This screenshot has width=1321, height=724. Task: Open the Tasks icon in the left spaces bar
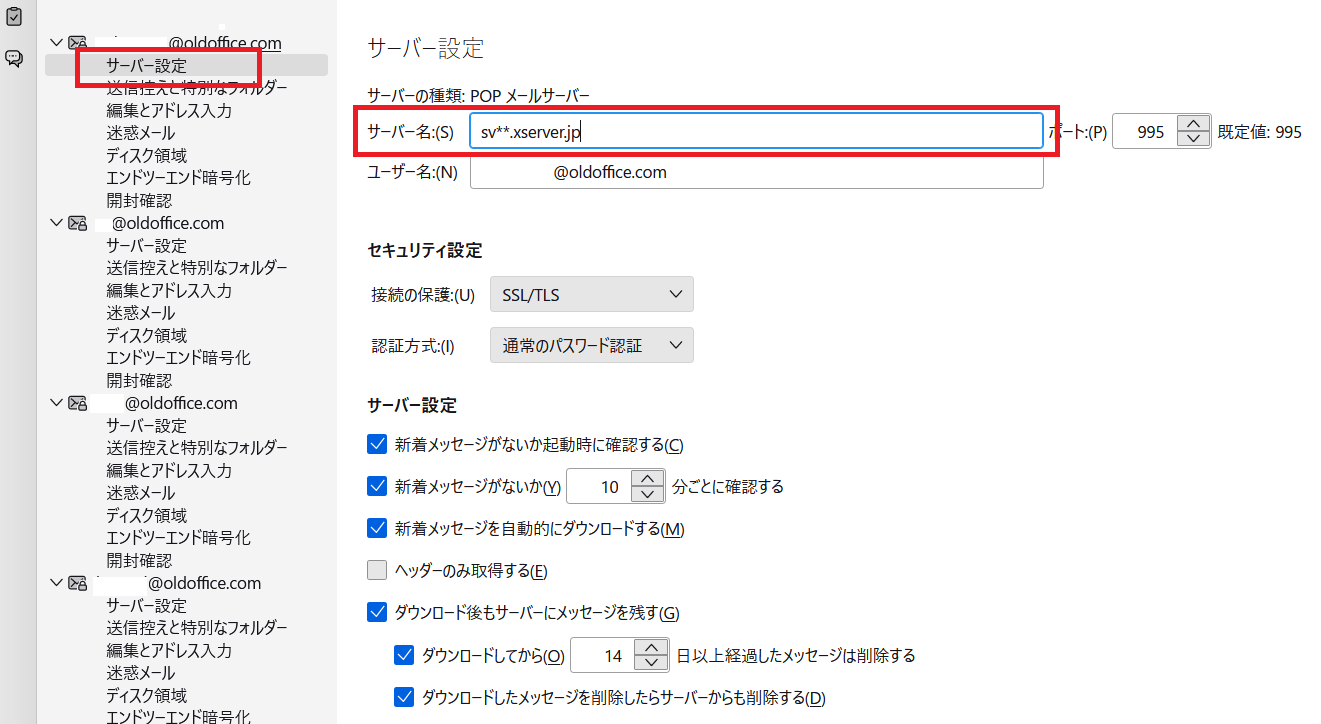(x=14, y=16)
